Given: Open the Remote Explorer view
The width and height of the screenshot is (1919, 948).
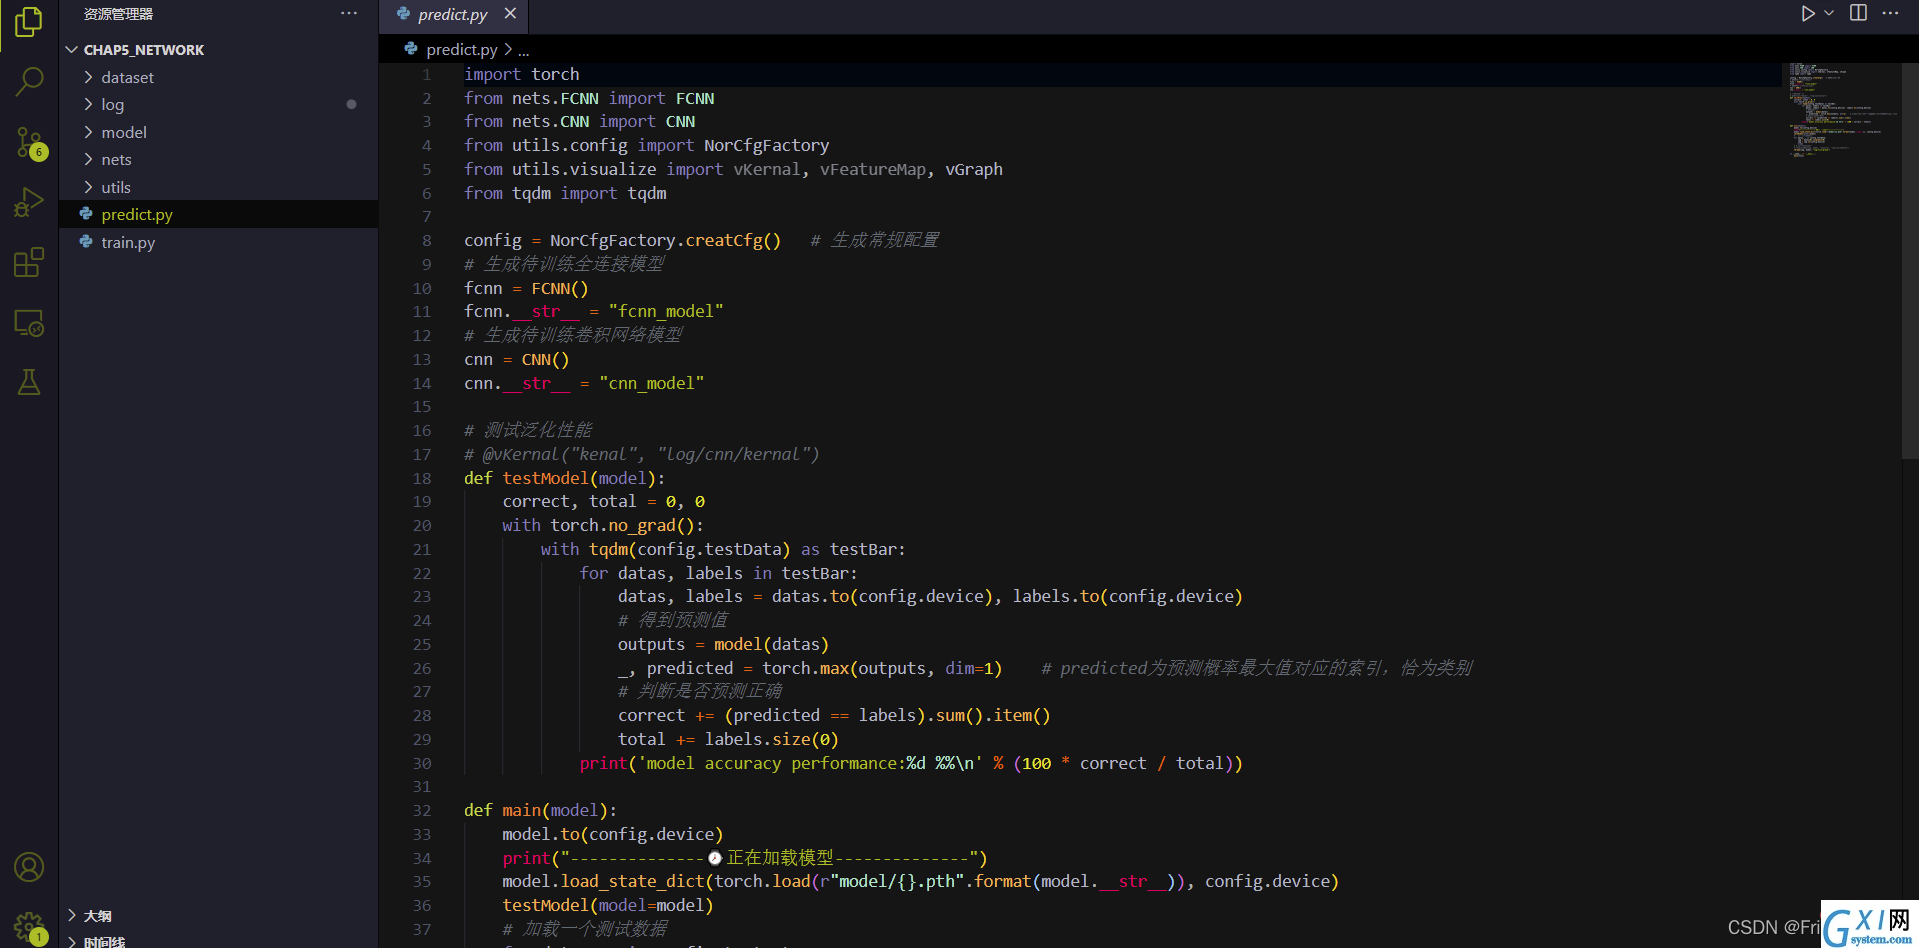Looking at the screenshot, I should 29,323.
